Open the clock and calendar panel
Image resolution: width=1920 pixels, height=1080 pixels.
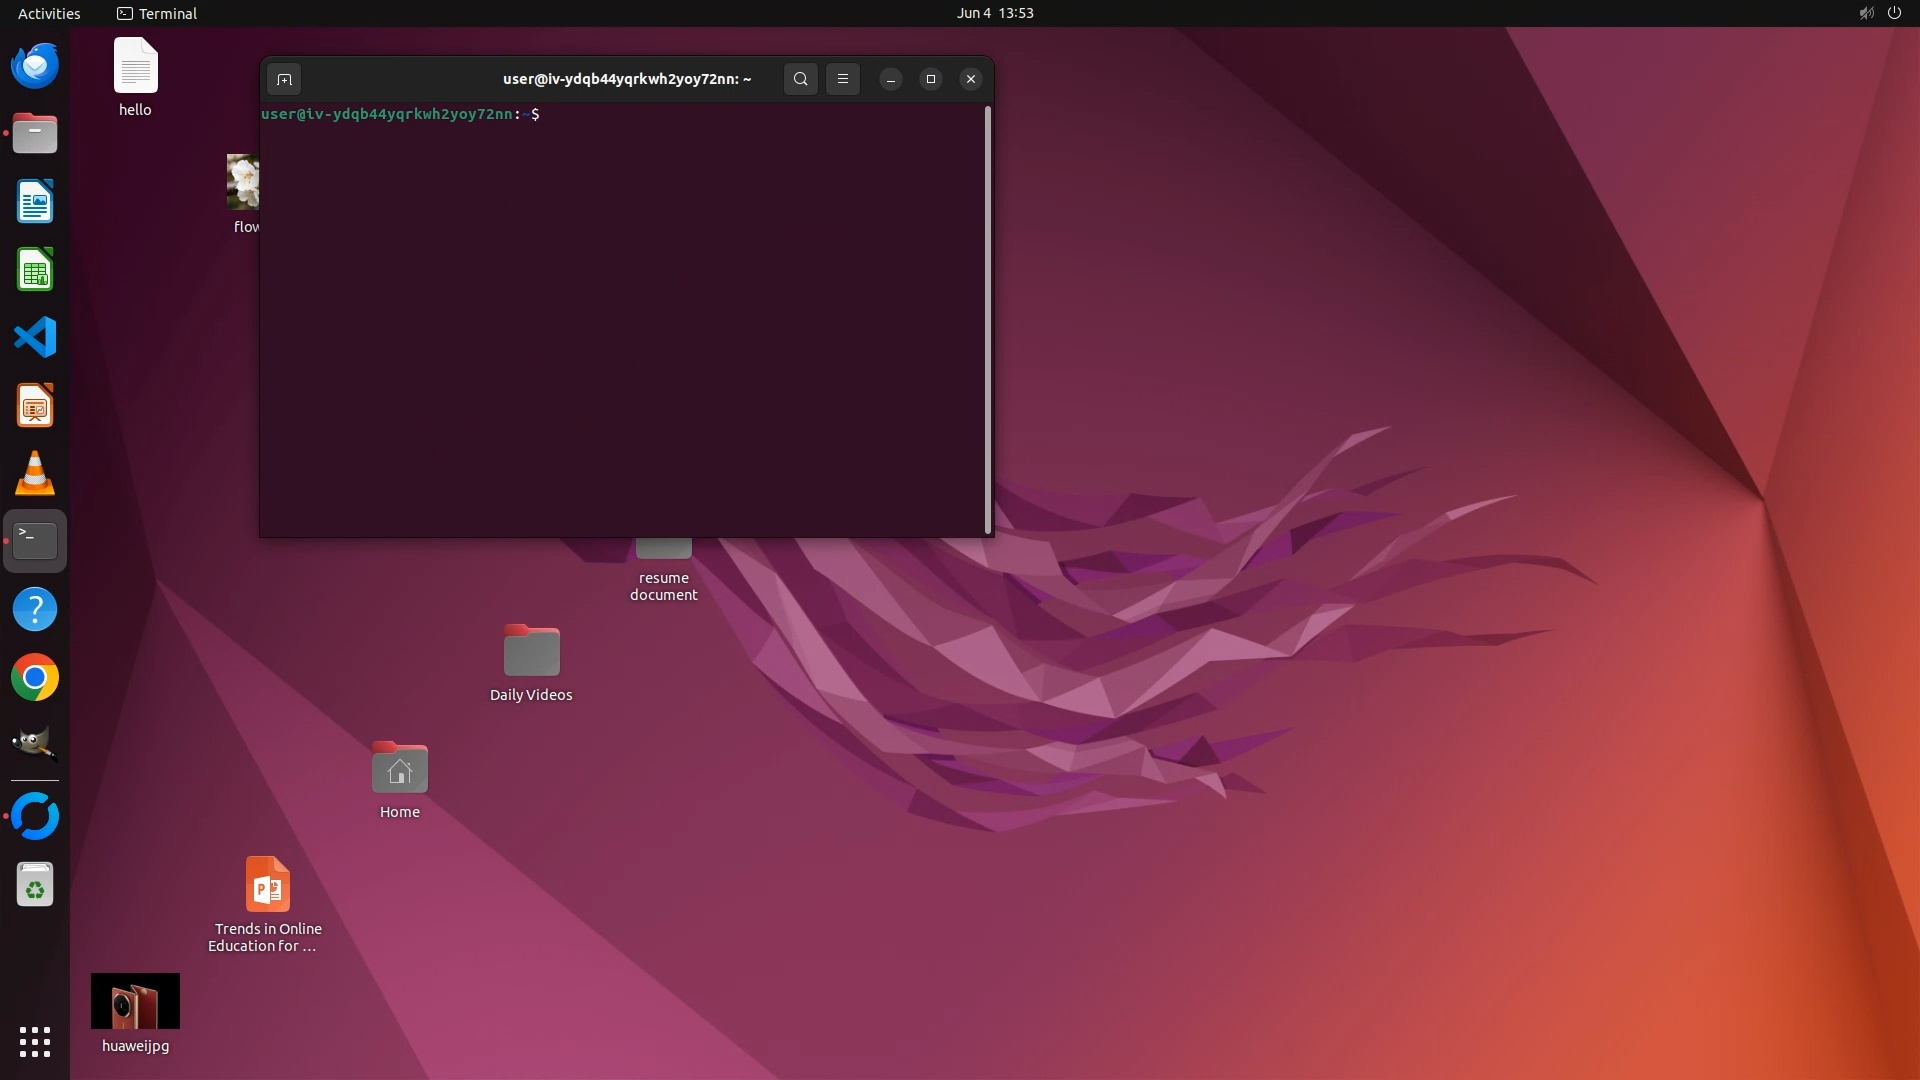click(x=994, y=13)
